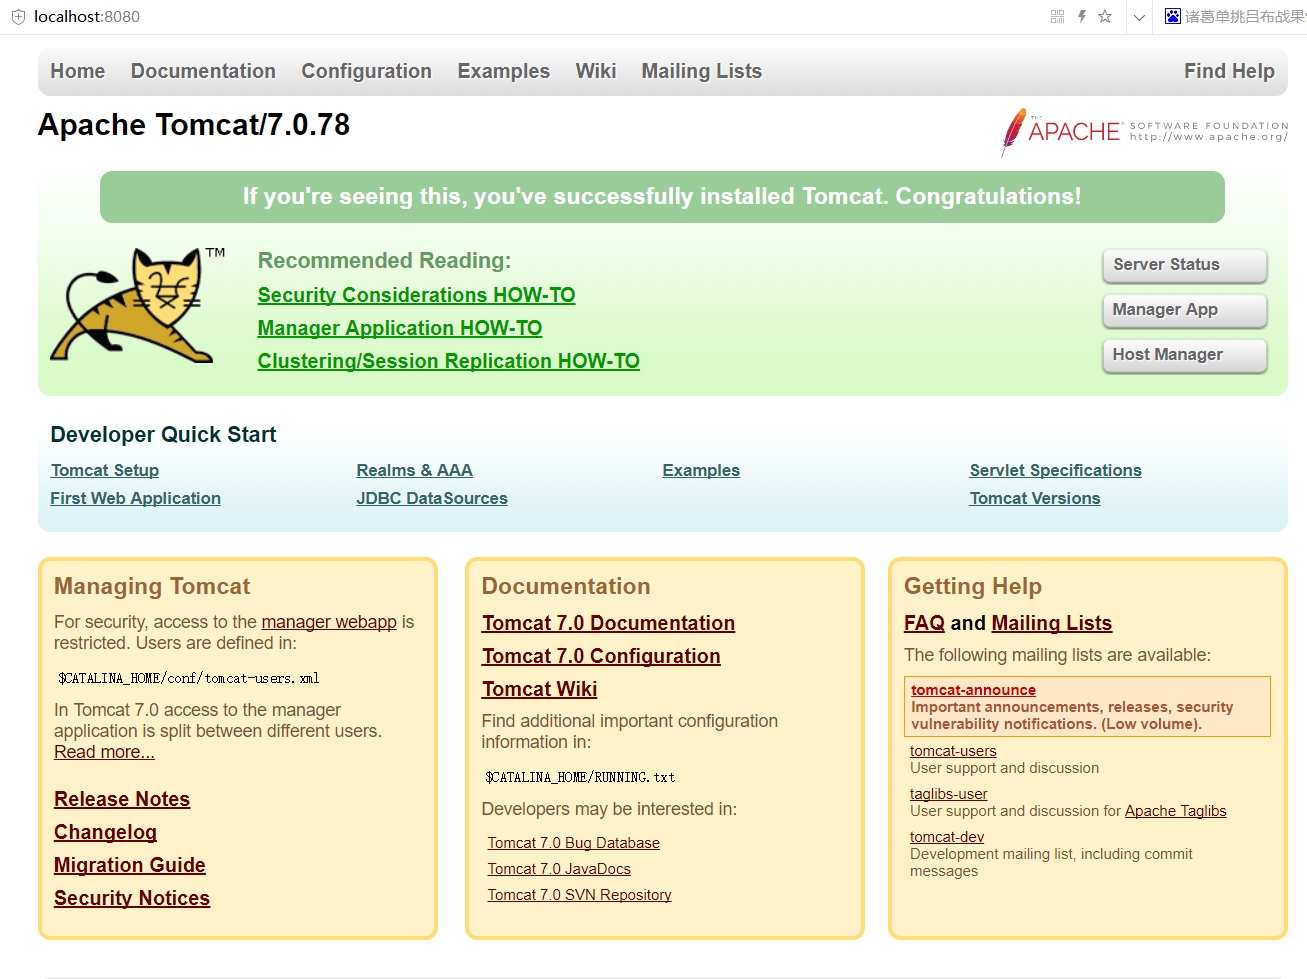
Task: Open the Configuration nav item
Action: pos(367,71)
